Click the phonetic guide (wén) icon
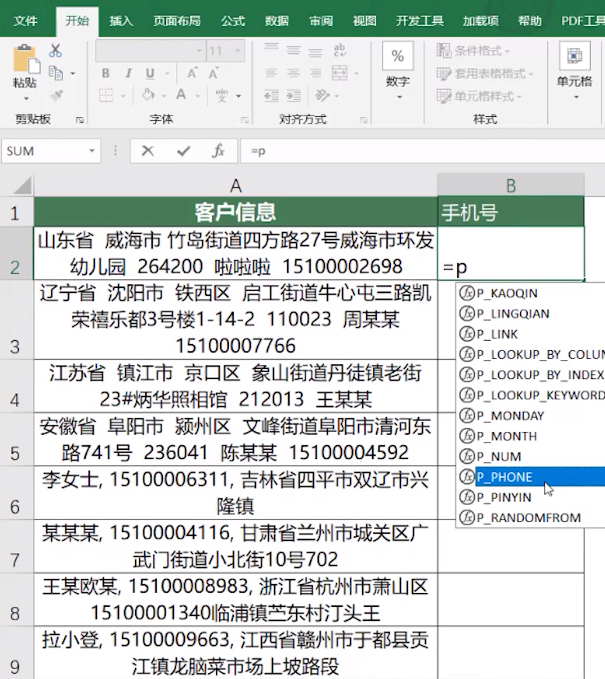The width and height of the screenshot is (605, 679). (x=222, y=95)
